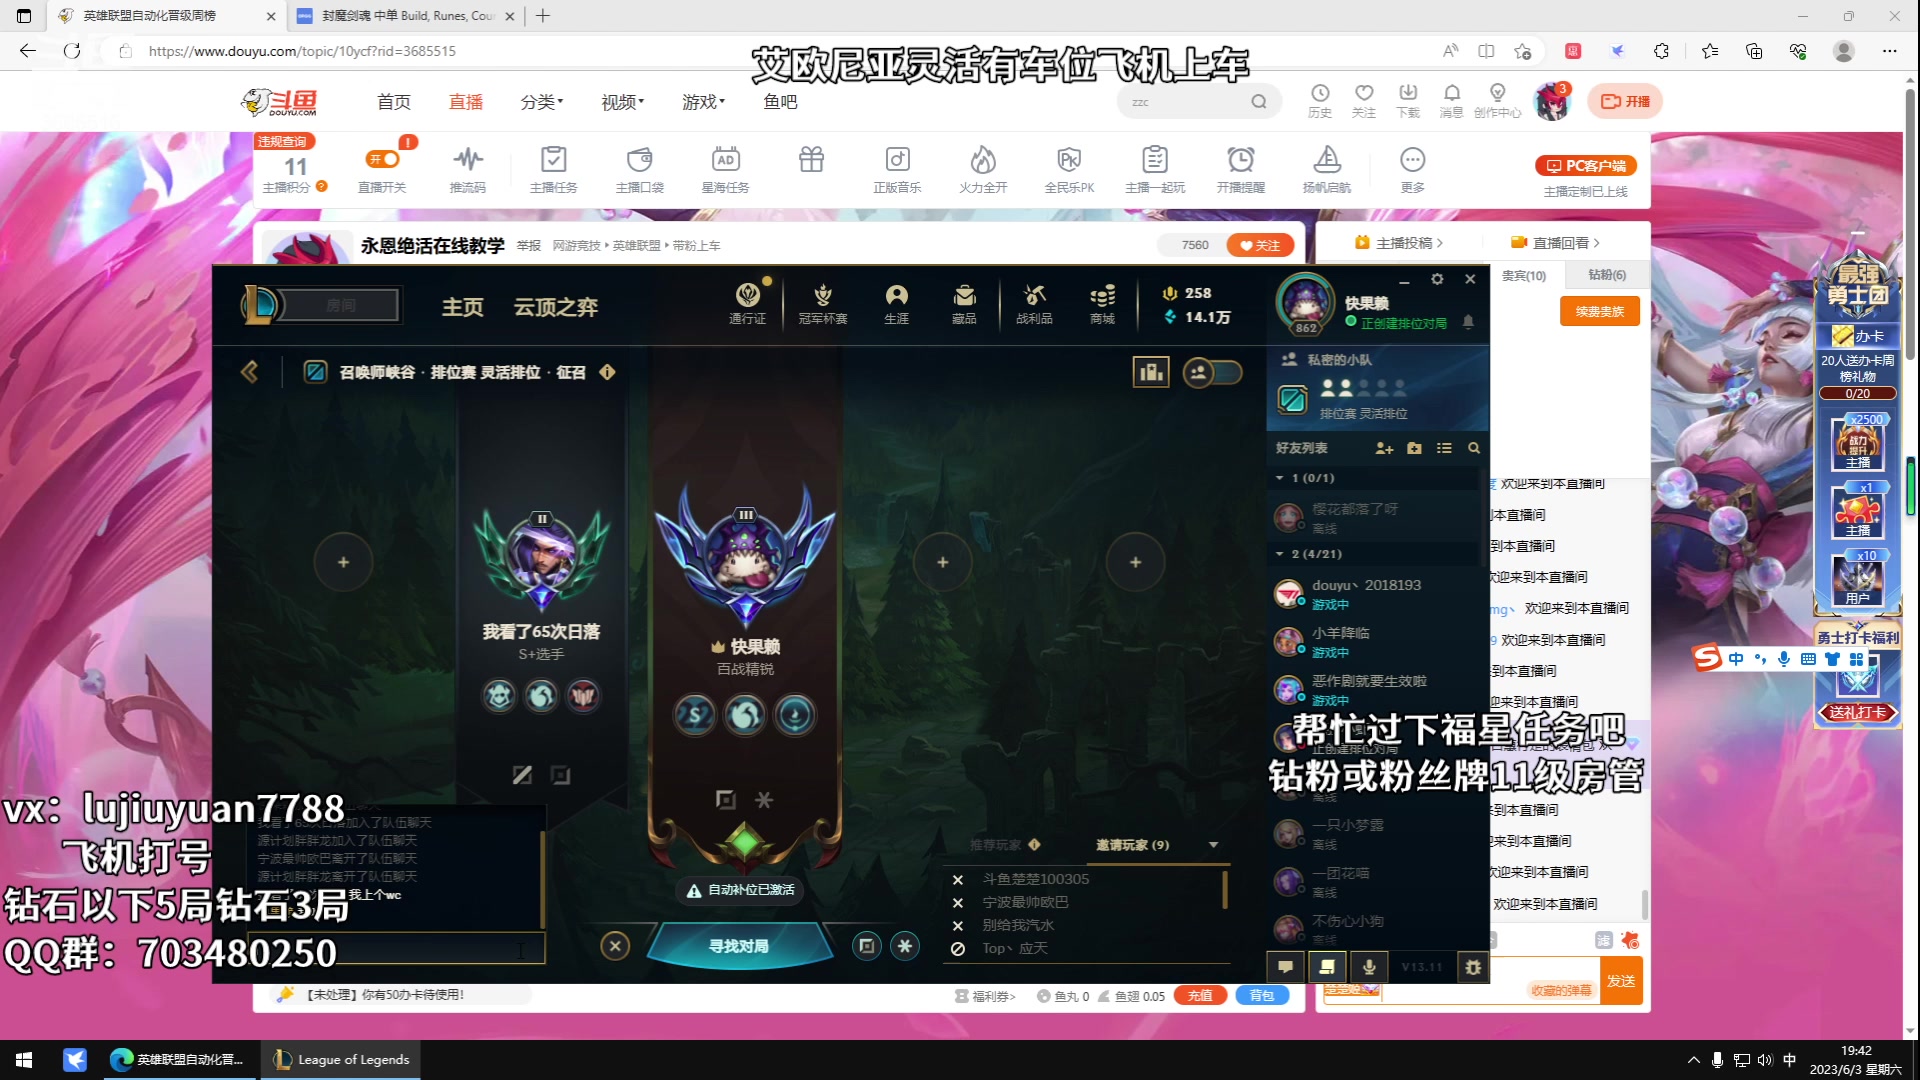Open 更多 more options icon
The width and height of the screenshot is (1920, 1080).
[x=1412, y=168]
